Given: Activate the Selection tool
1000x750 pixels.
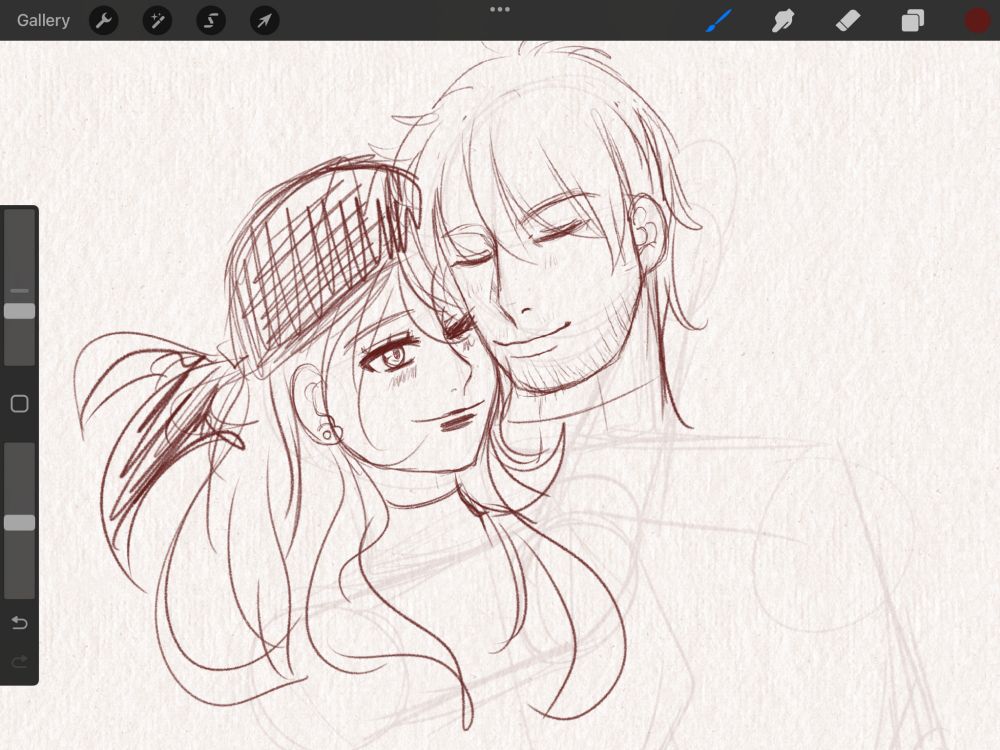Looking at the screenshot, I should pyautogui.click(x=210, y=20).
